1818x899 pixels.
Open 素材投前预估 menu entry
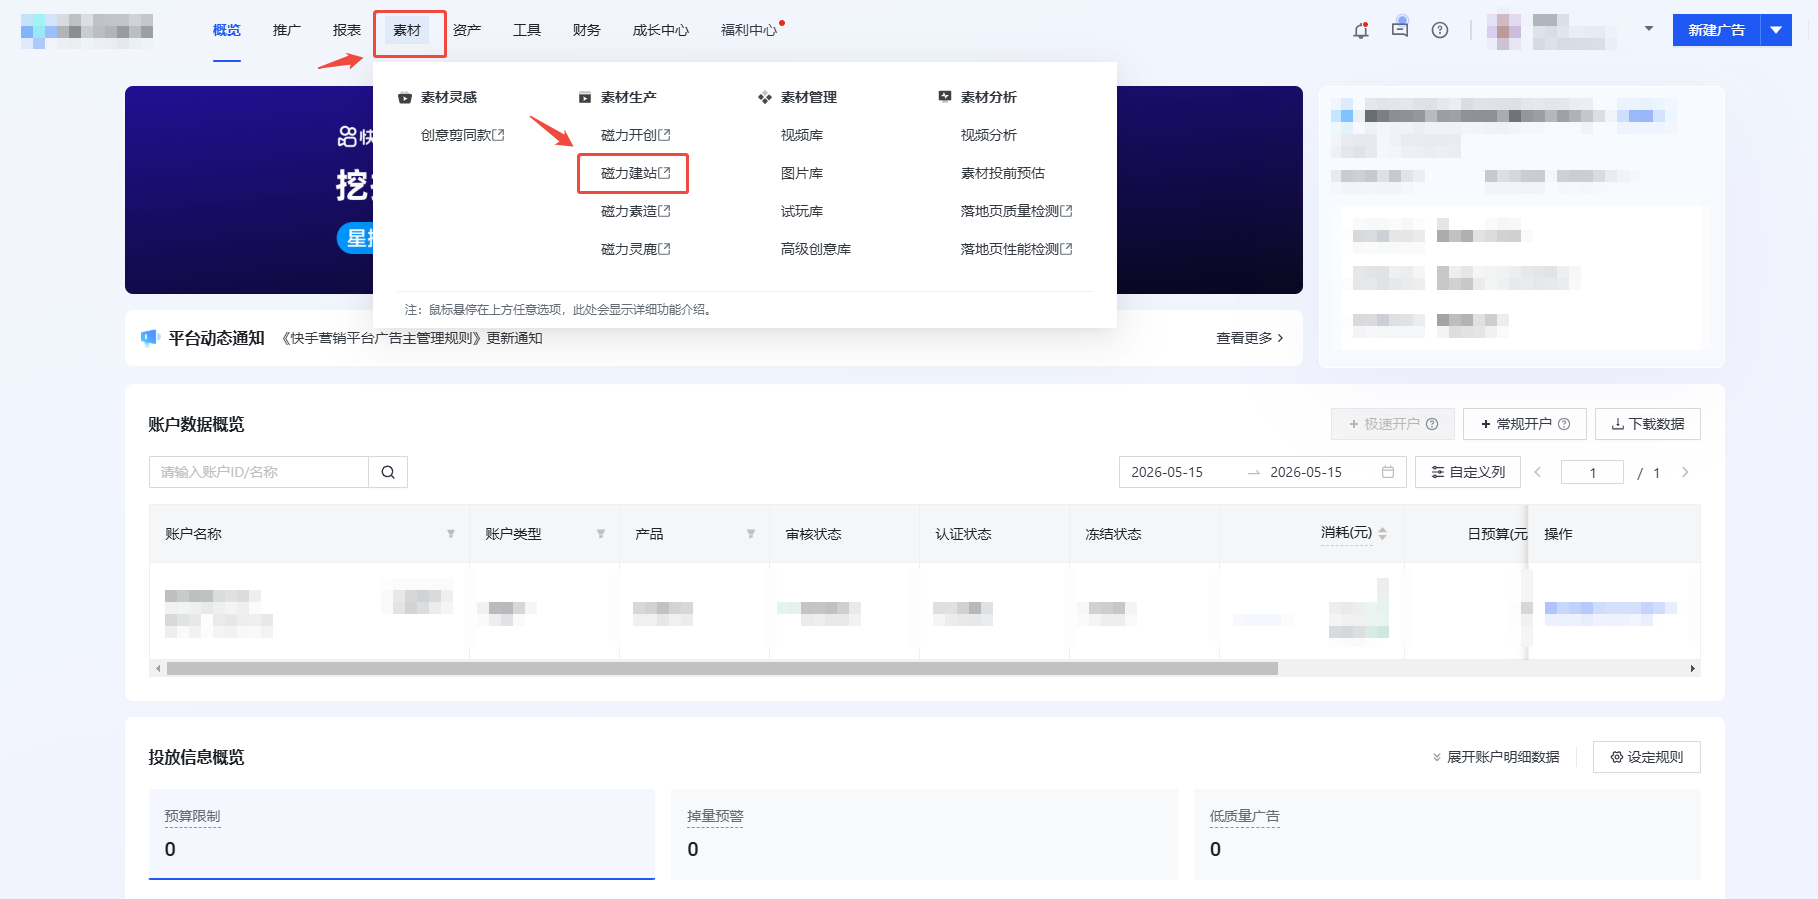click(1003, 173)
